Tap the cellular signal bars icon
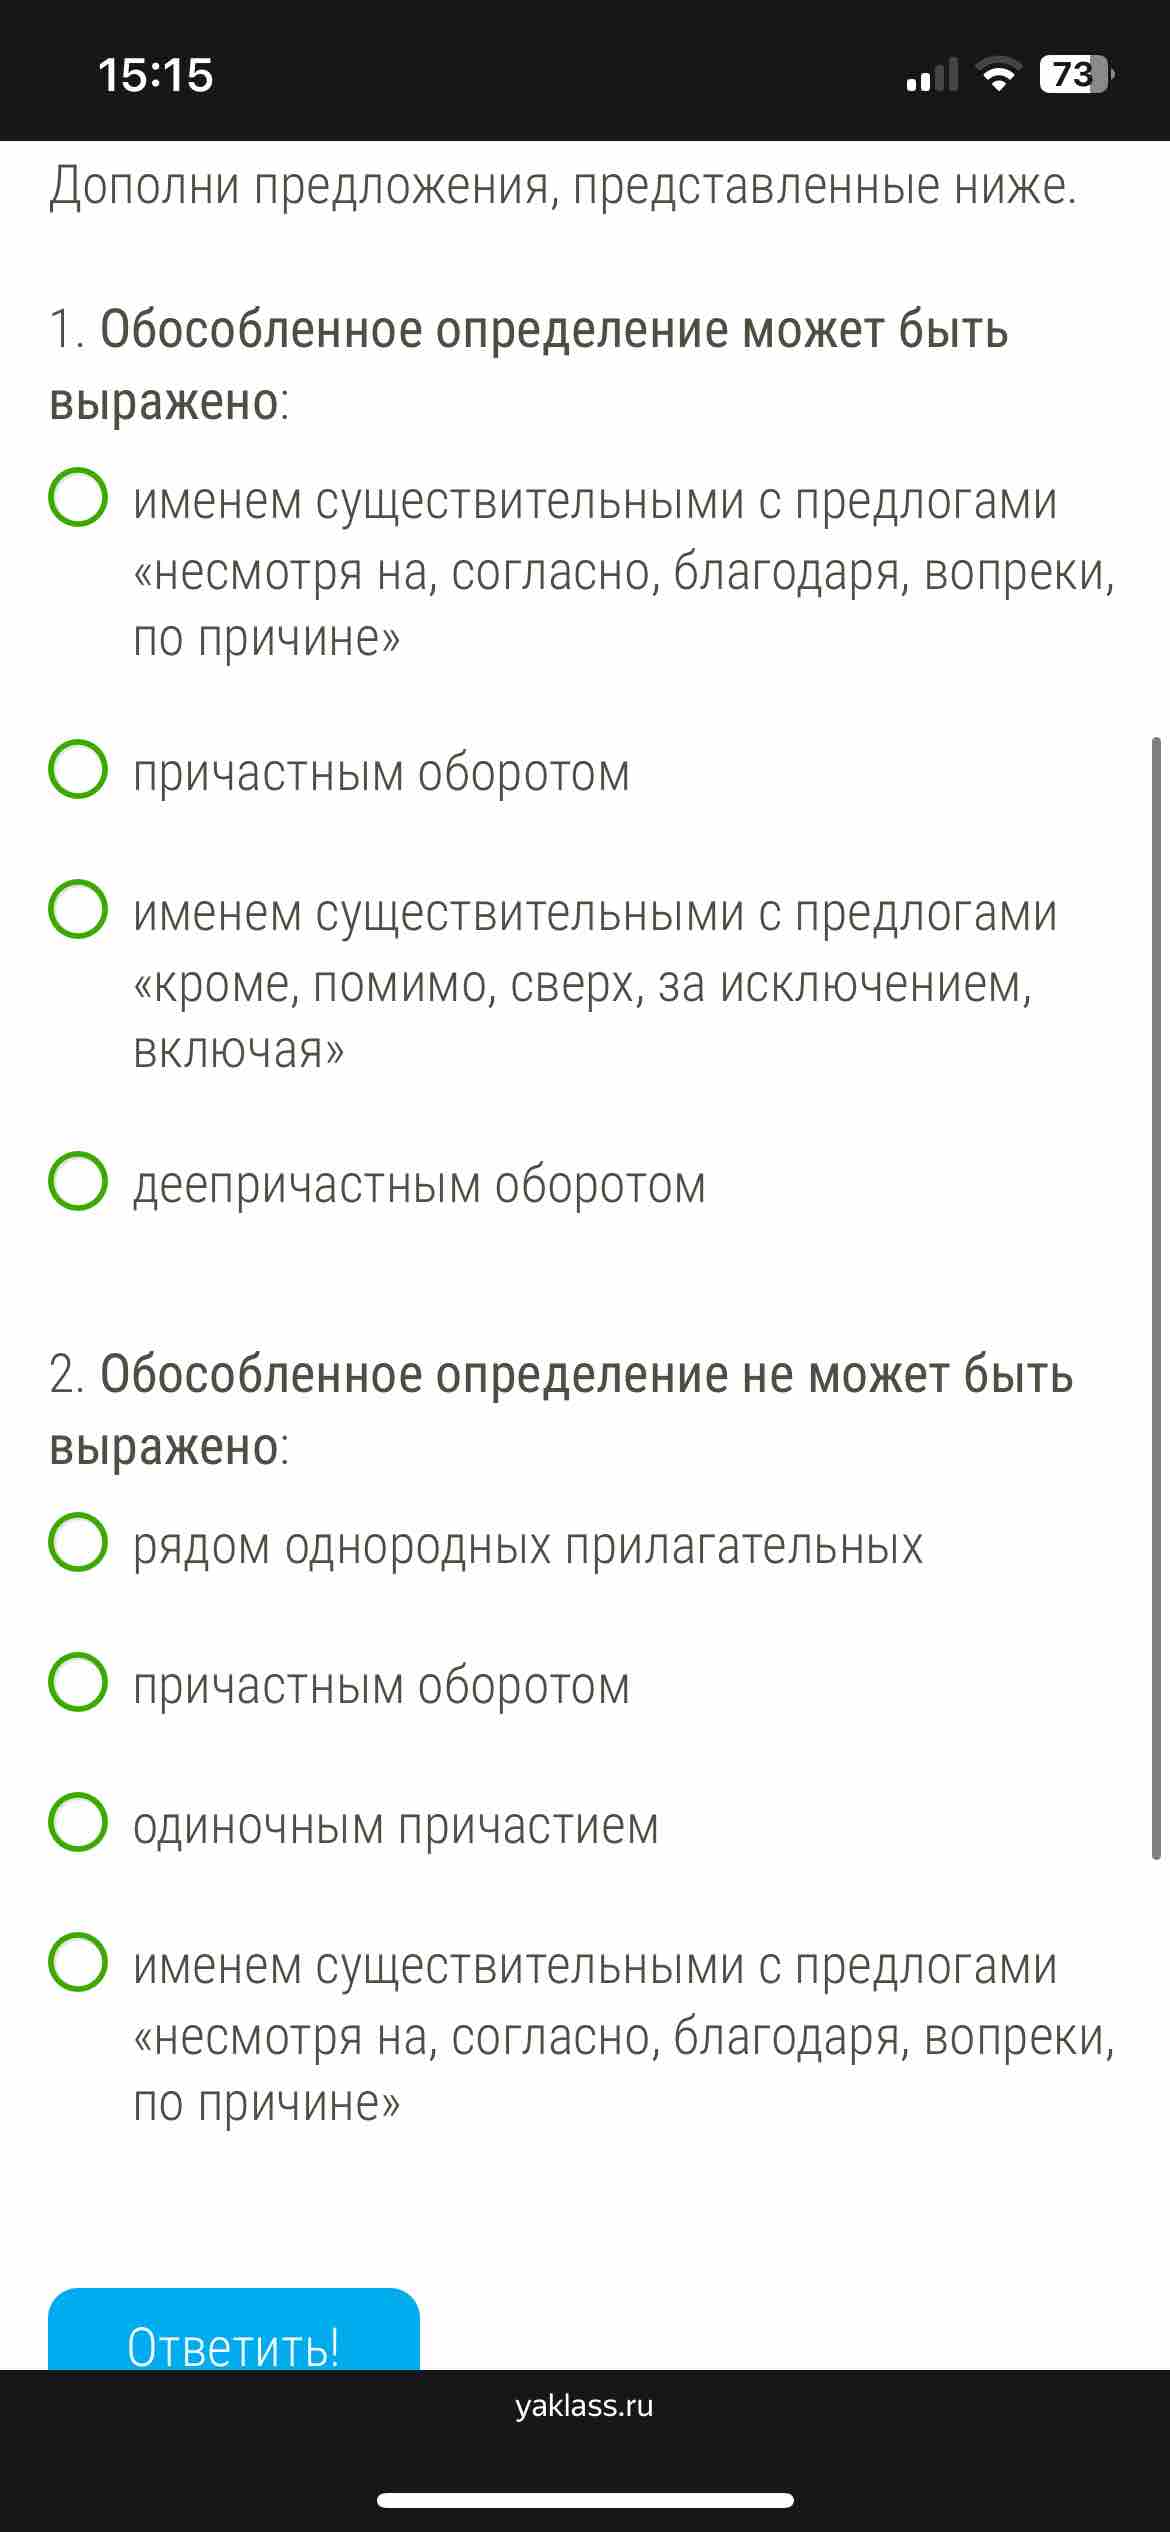 931,76
